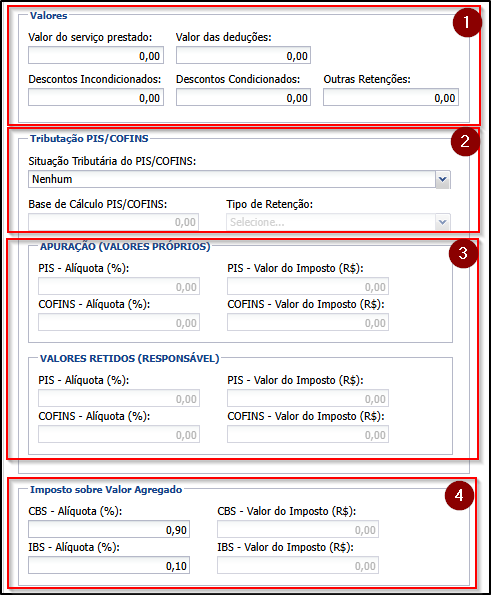The image size is (491, 595).
Task: Click COFINS Valor do Imposto under Valores Retidos
Action: tap(308, 434)
